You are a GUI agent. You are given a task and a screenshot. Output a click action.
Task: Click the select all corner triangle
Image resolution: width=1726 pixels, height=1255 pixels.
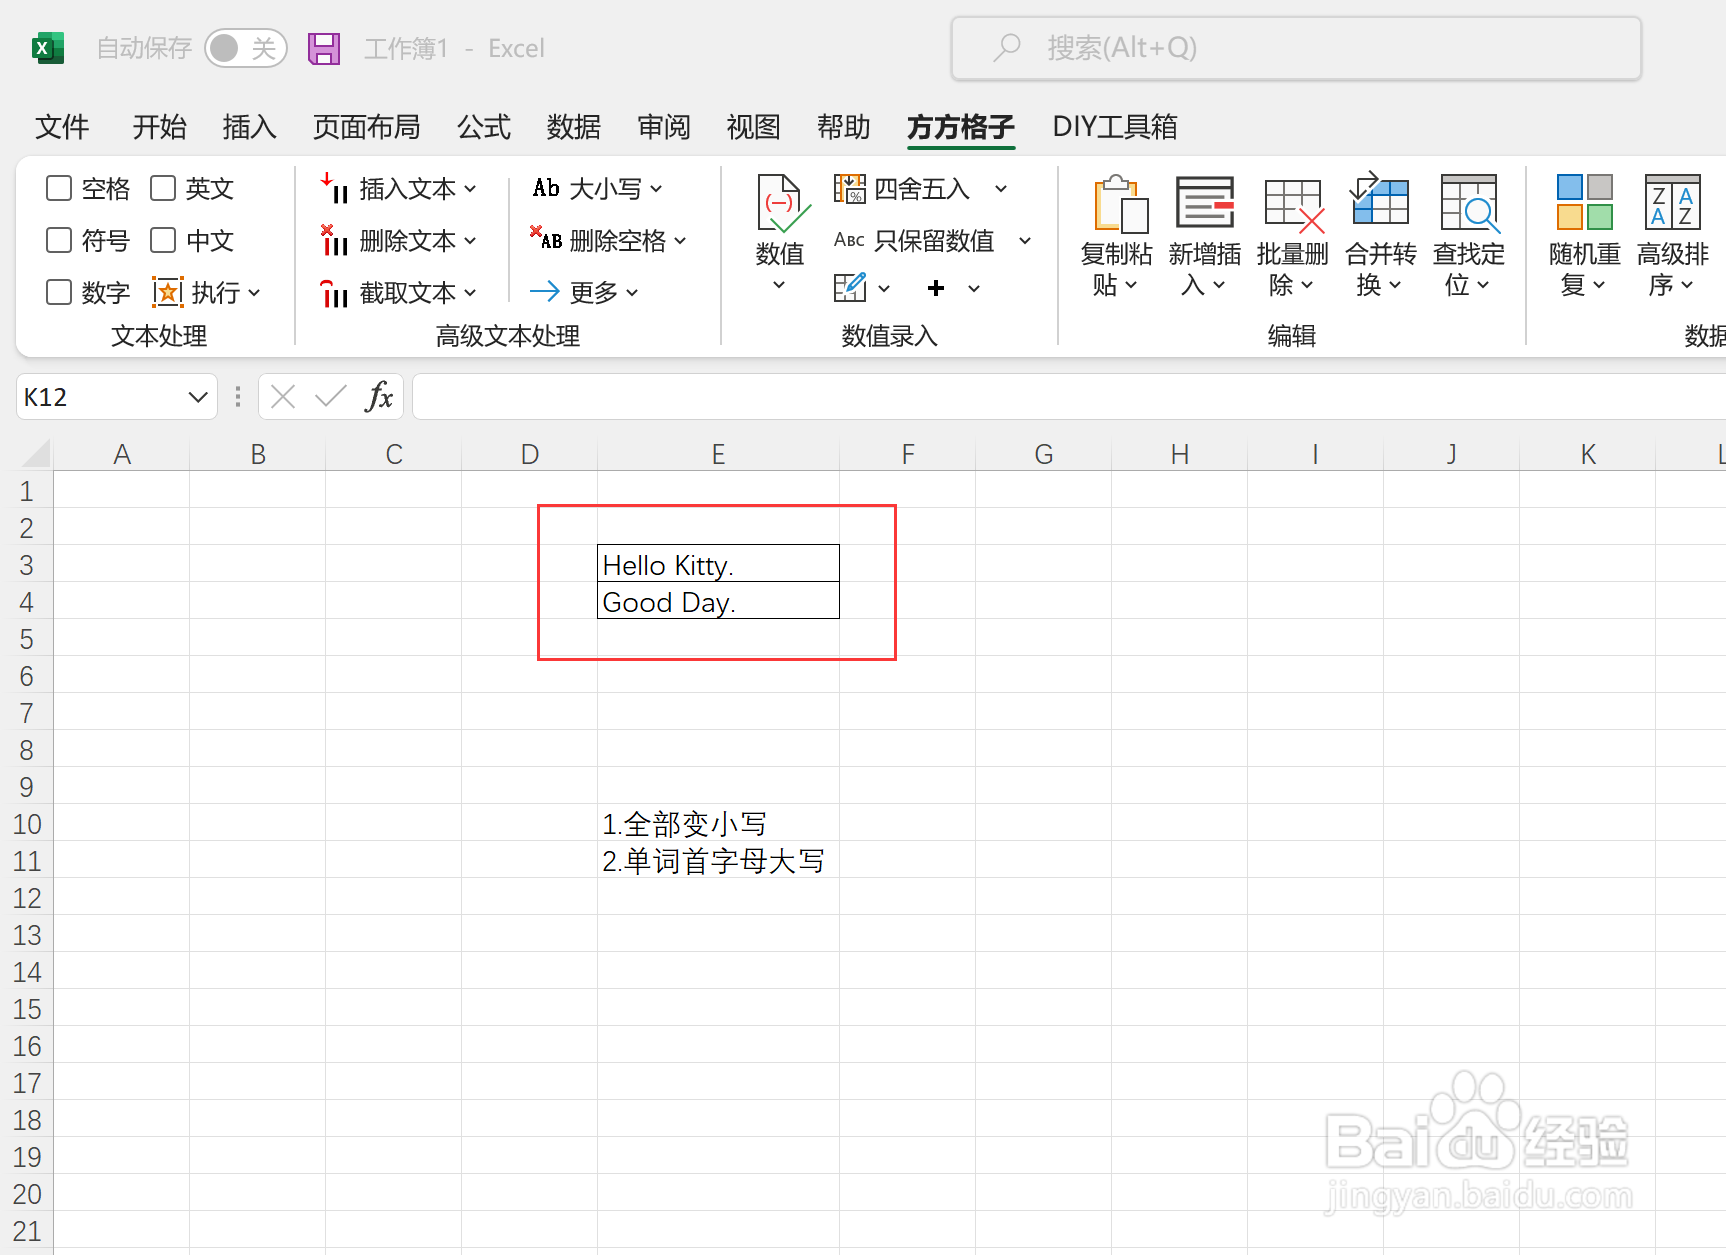coord(35,453)
